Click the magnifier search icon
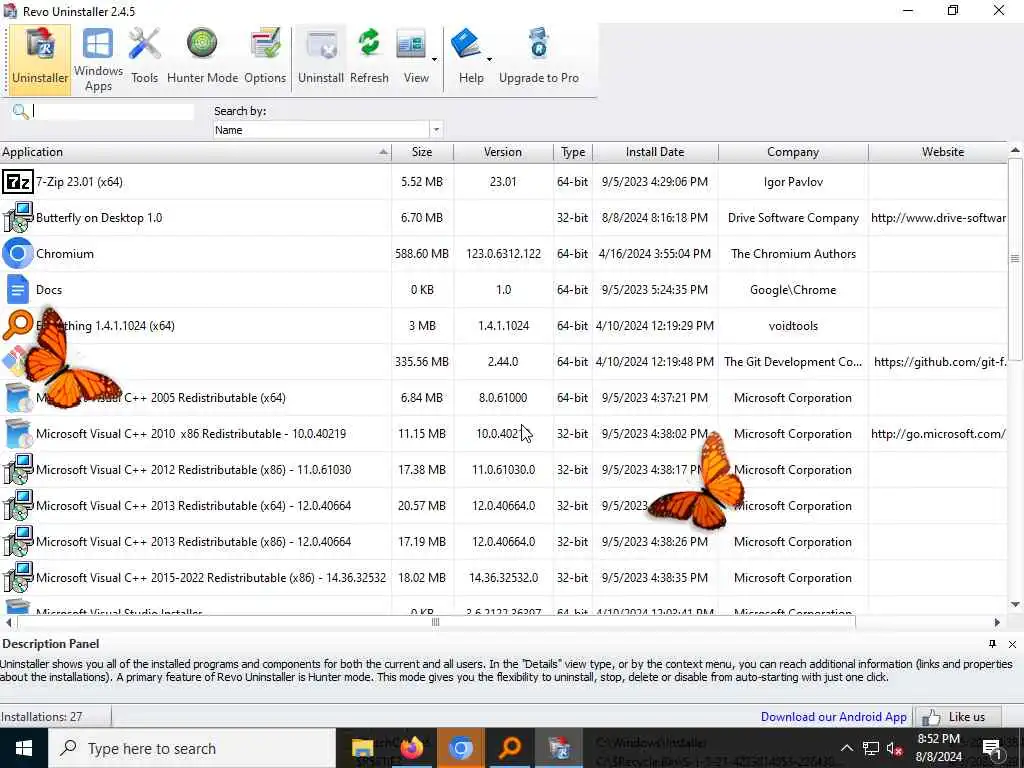 click(x=20, y=112)
